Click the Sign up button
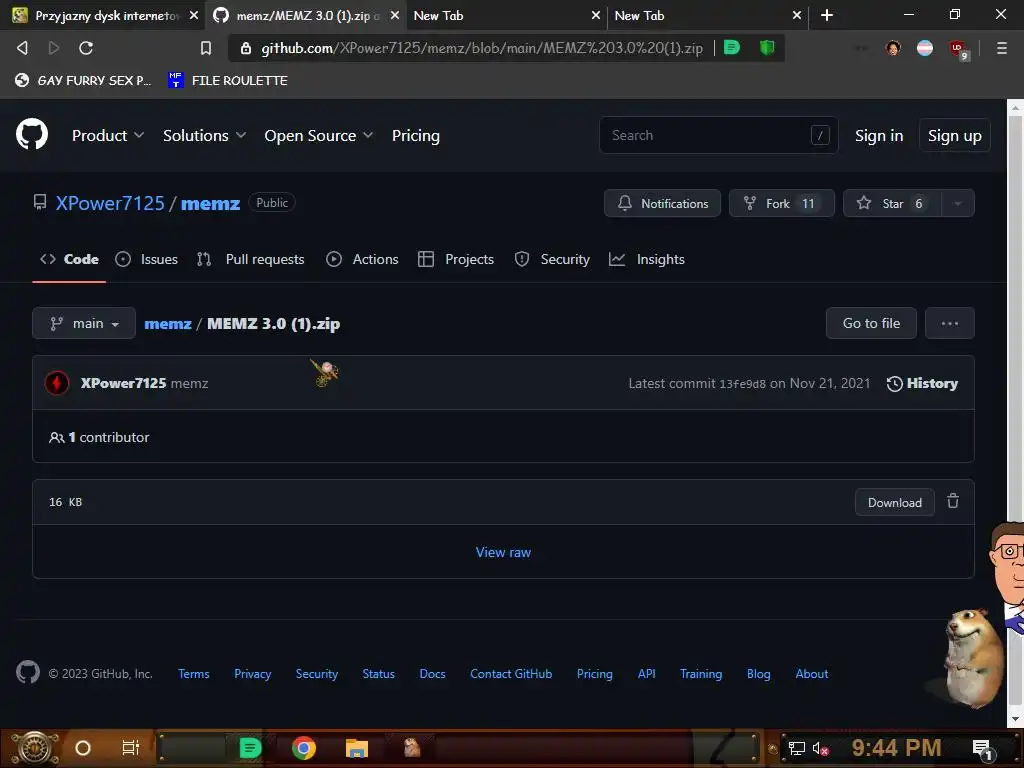The image size is (1024, 768). tap(954, 135)
